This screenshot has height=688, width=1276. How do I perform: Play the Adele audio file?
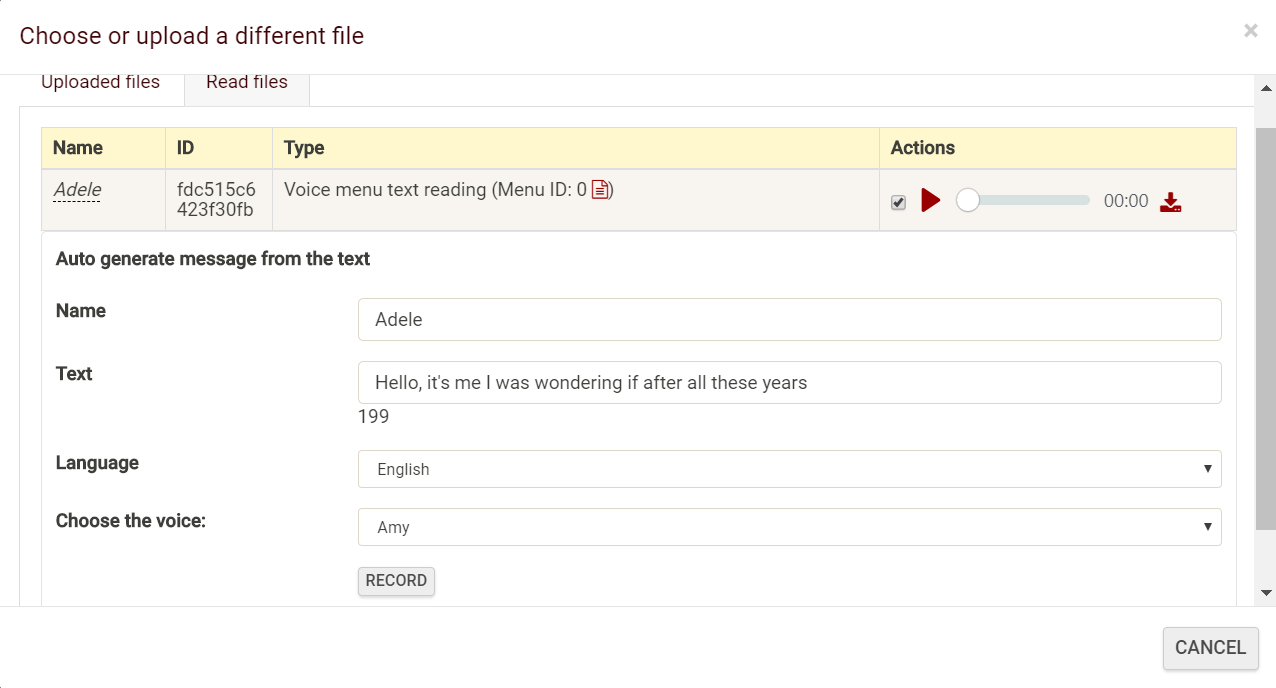(930, 201)
